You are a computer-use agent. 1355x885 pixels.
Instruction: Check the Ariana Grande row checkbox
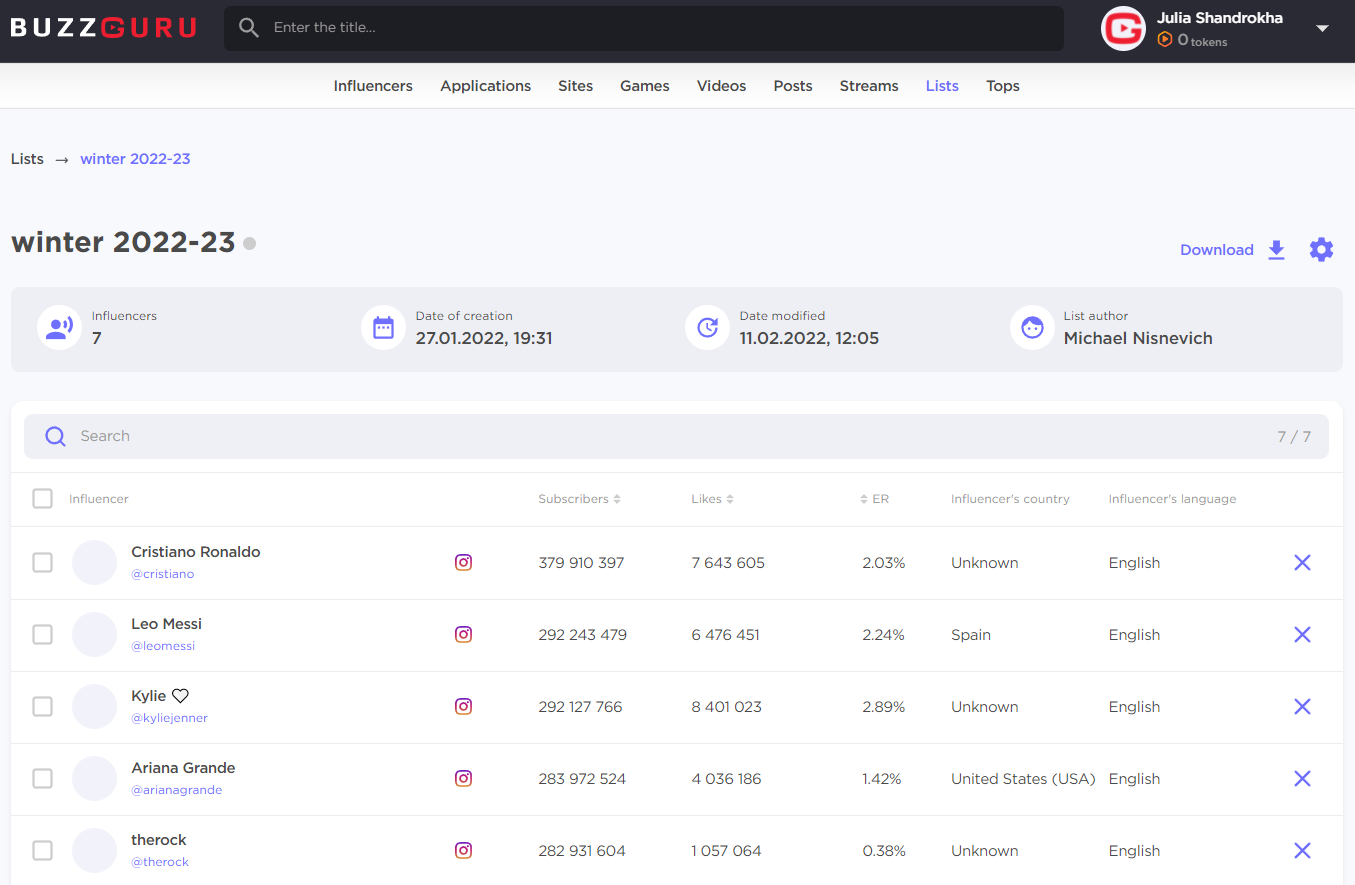(42, 779)
